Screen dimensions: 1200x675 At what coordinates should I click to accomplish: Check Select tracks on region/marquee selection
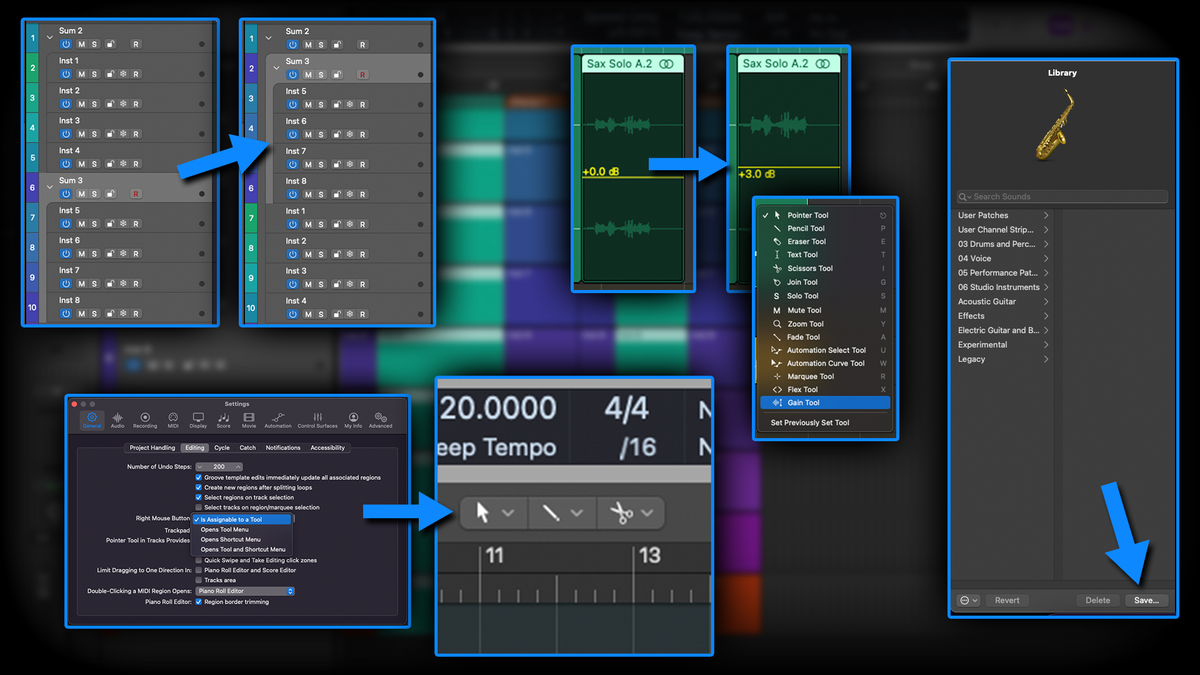pos(198,507)
